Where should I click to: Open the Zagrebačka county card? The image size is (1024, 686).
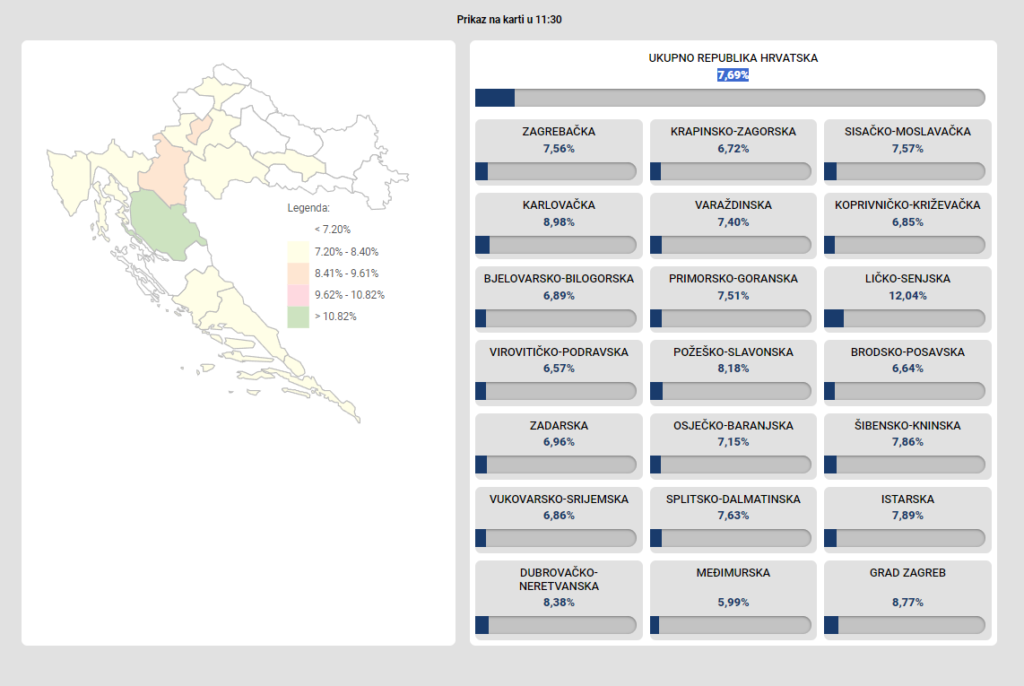(558, 151)
